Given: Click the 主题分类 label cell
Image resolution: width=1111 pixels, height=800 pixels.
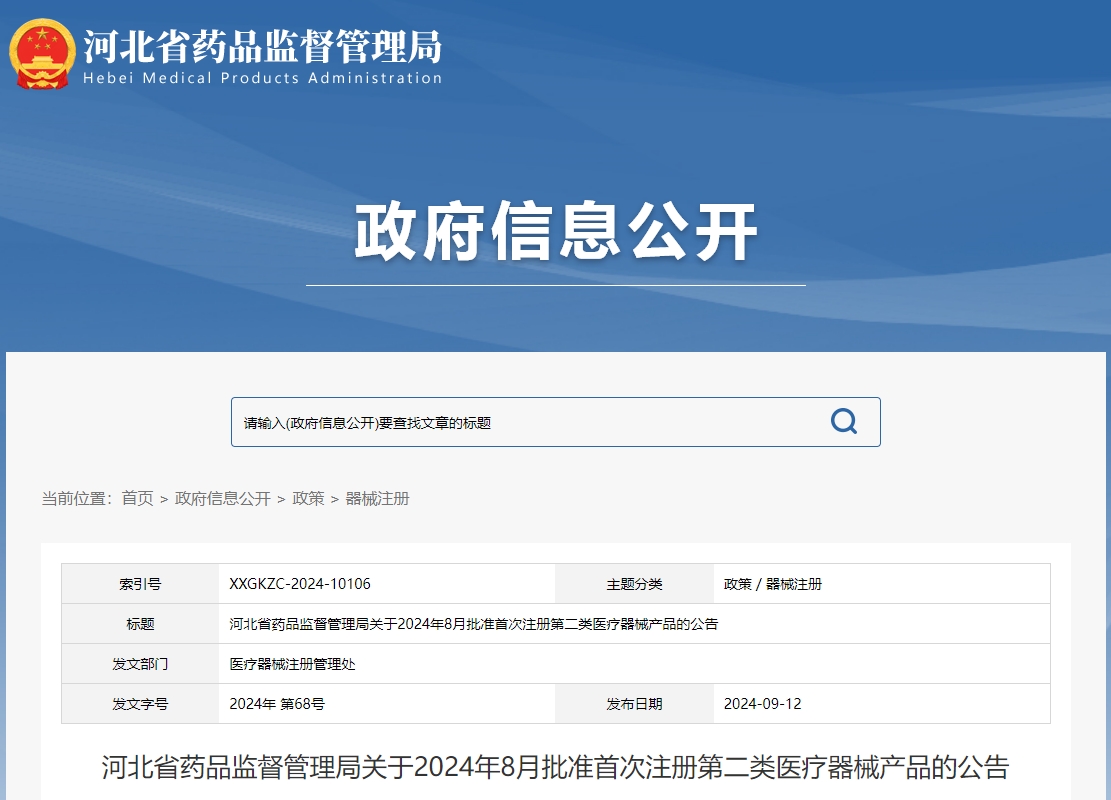Looking at the screenshot, I should pos(634,584).
